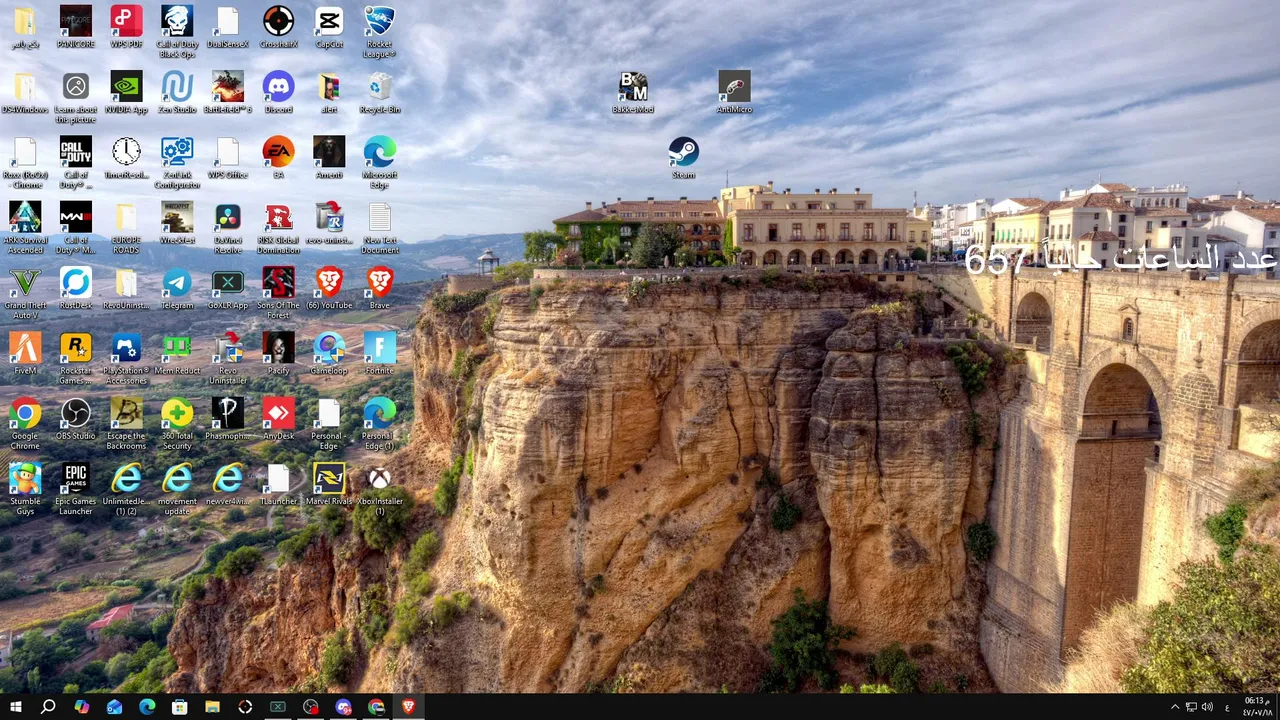The image size is (1280, 720).
Task: Select the Marvel Rivals desktop icon
Action: [x=329, y=483]
